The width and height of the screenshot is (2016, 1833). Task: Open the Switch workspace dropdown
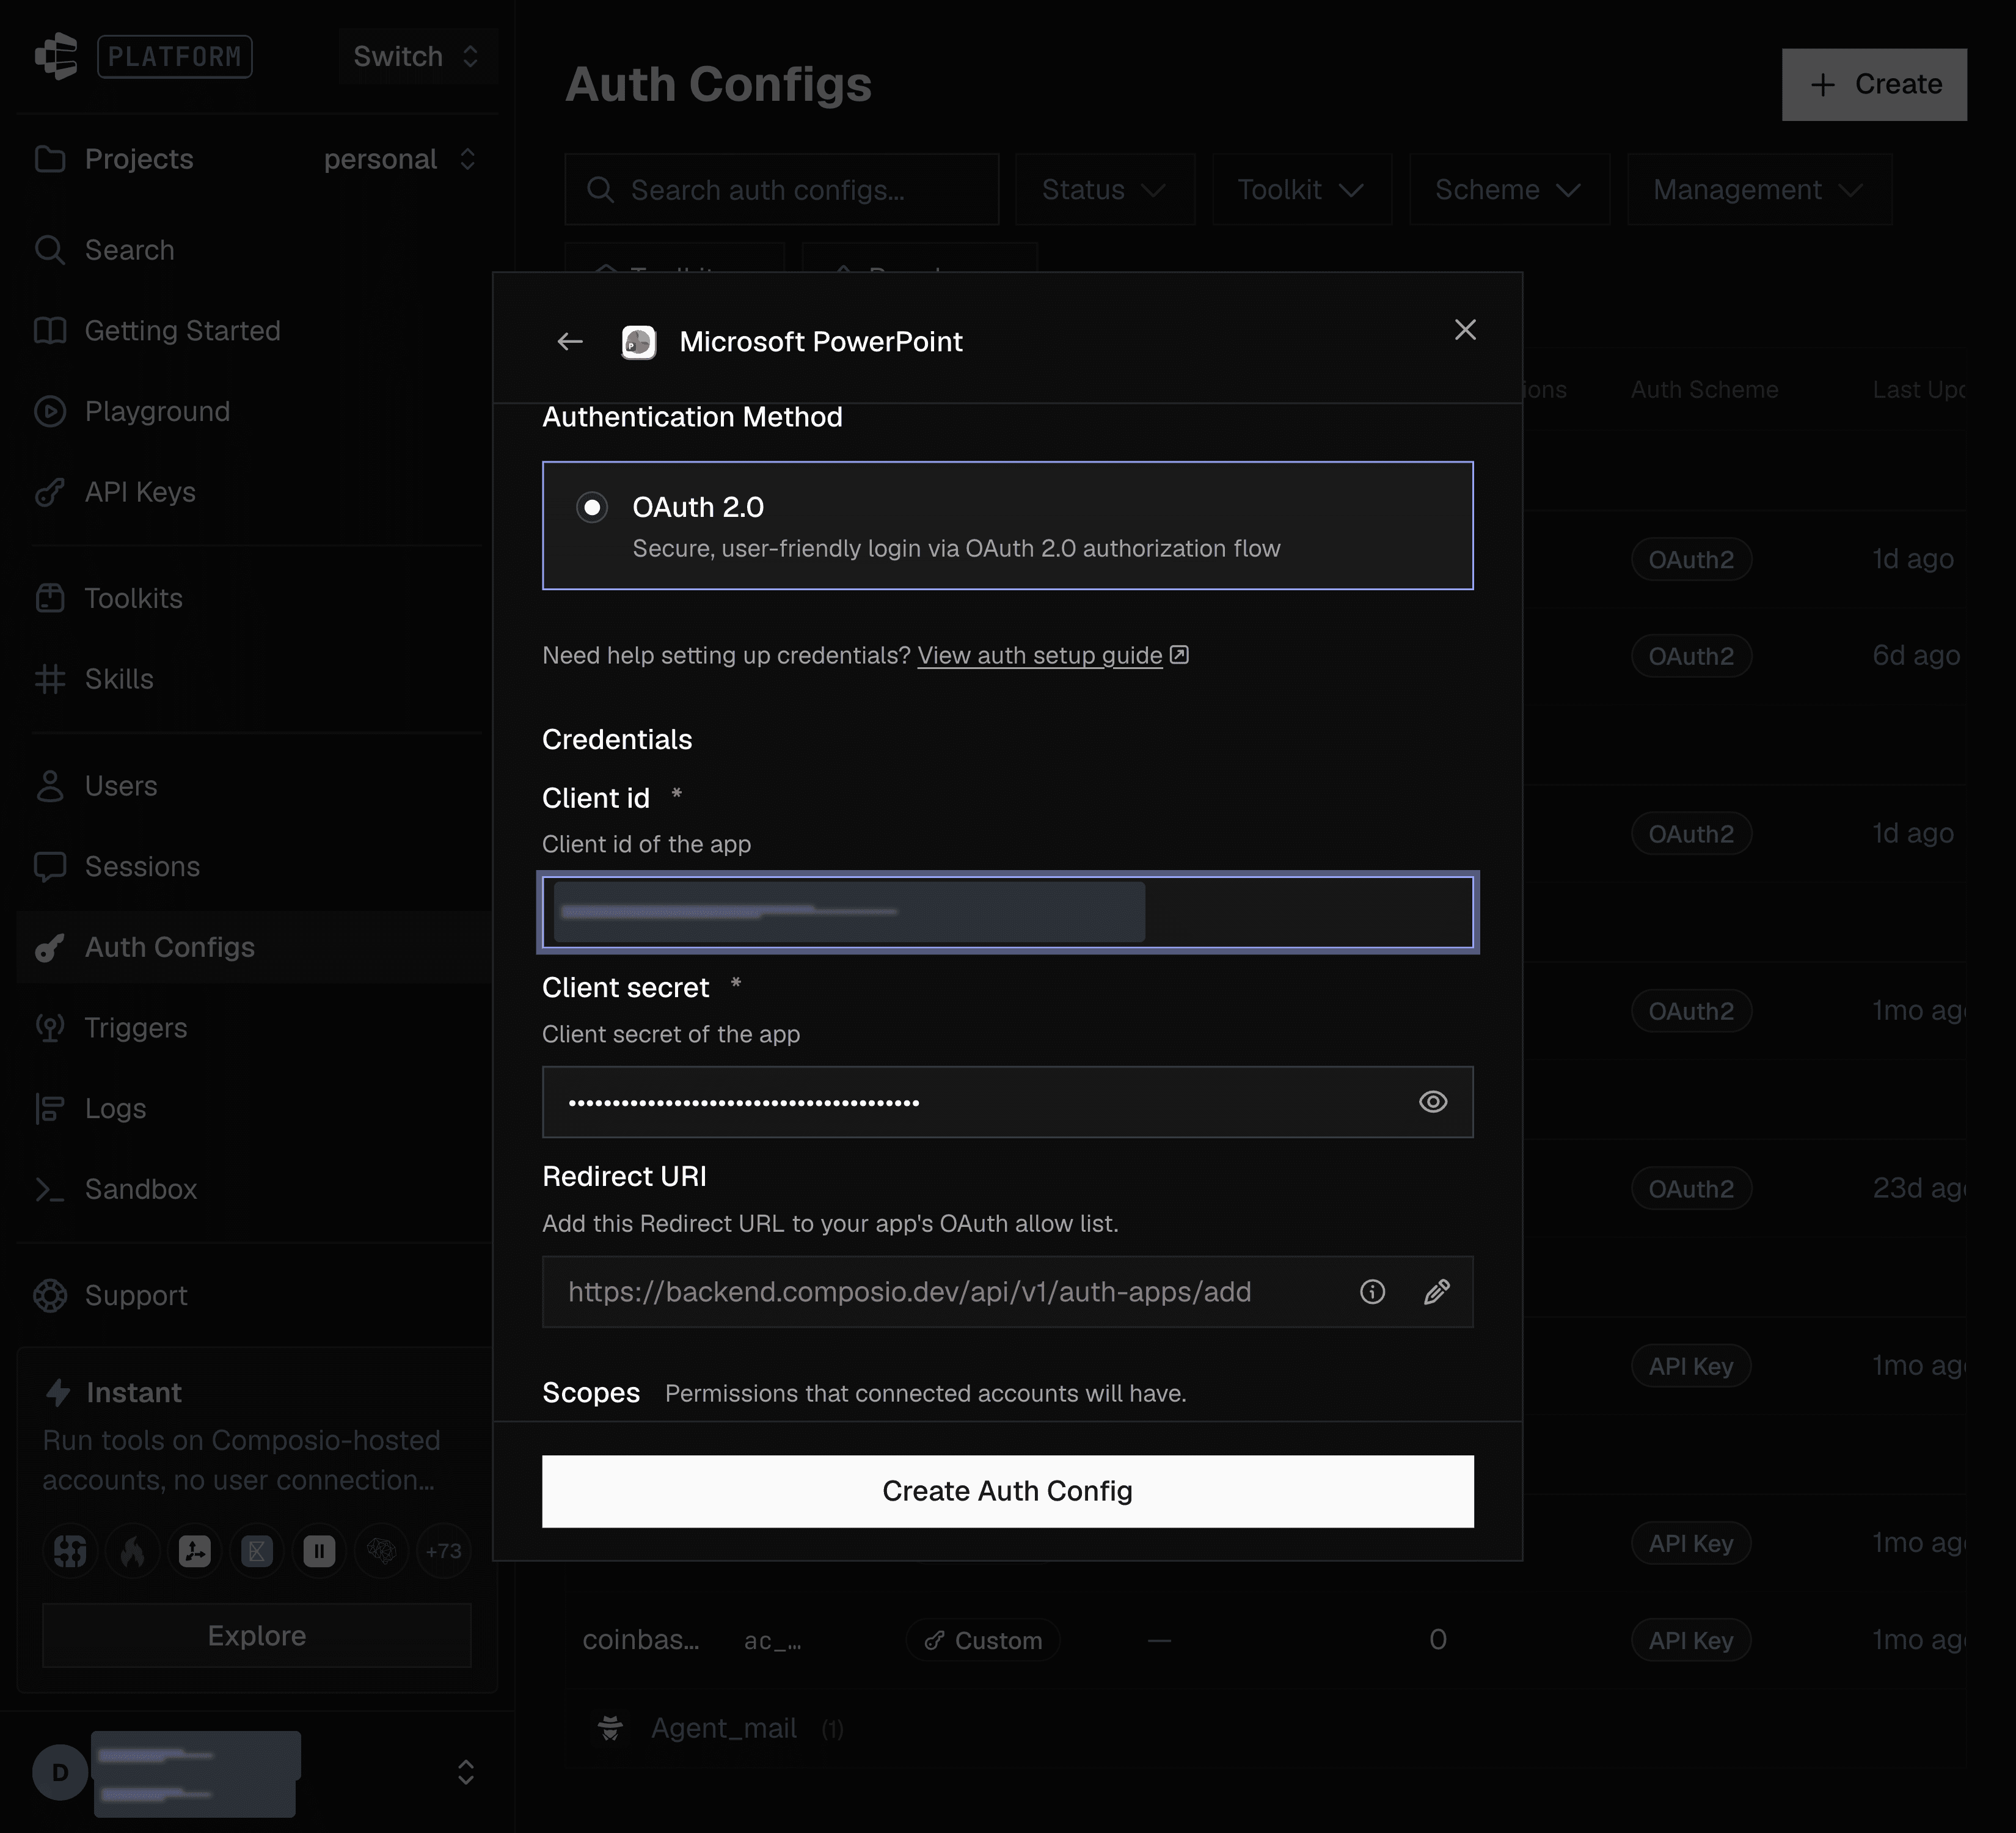tap(417, 56)
